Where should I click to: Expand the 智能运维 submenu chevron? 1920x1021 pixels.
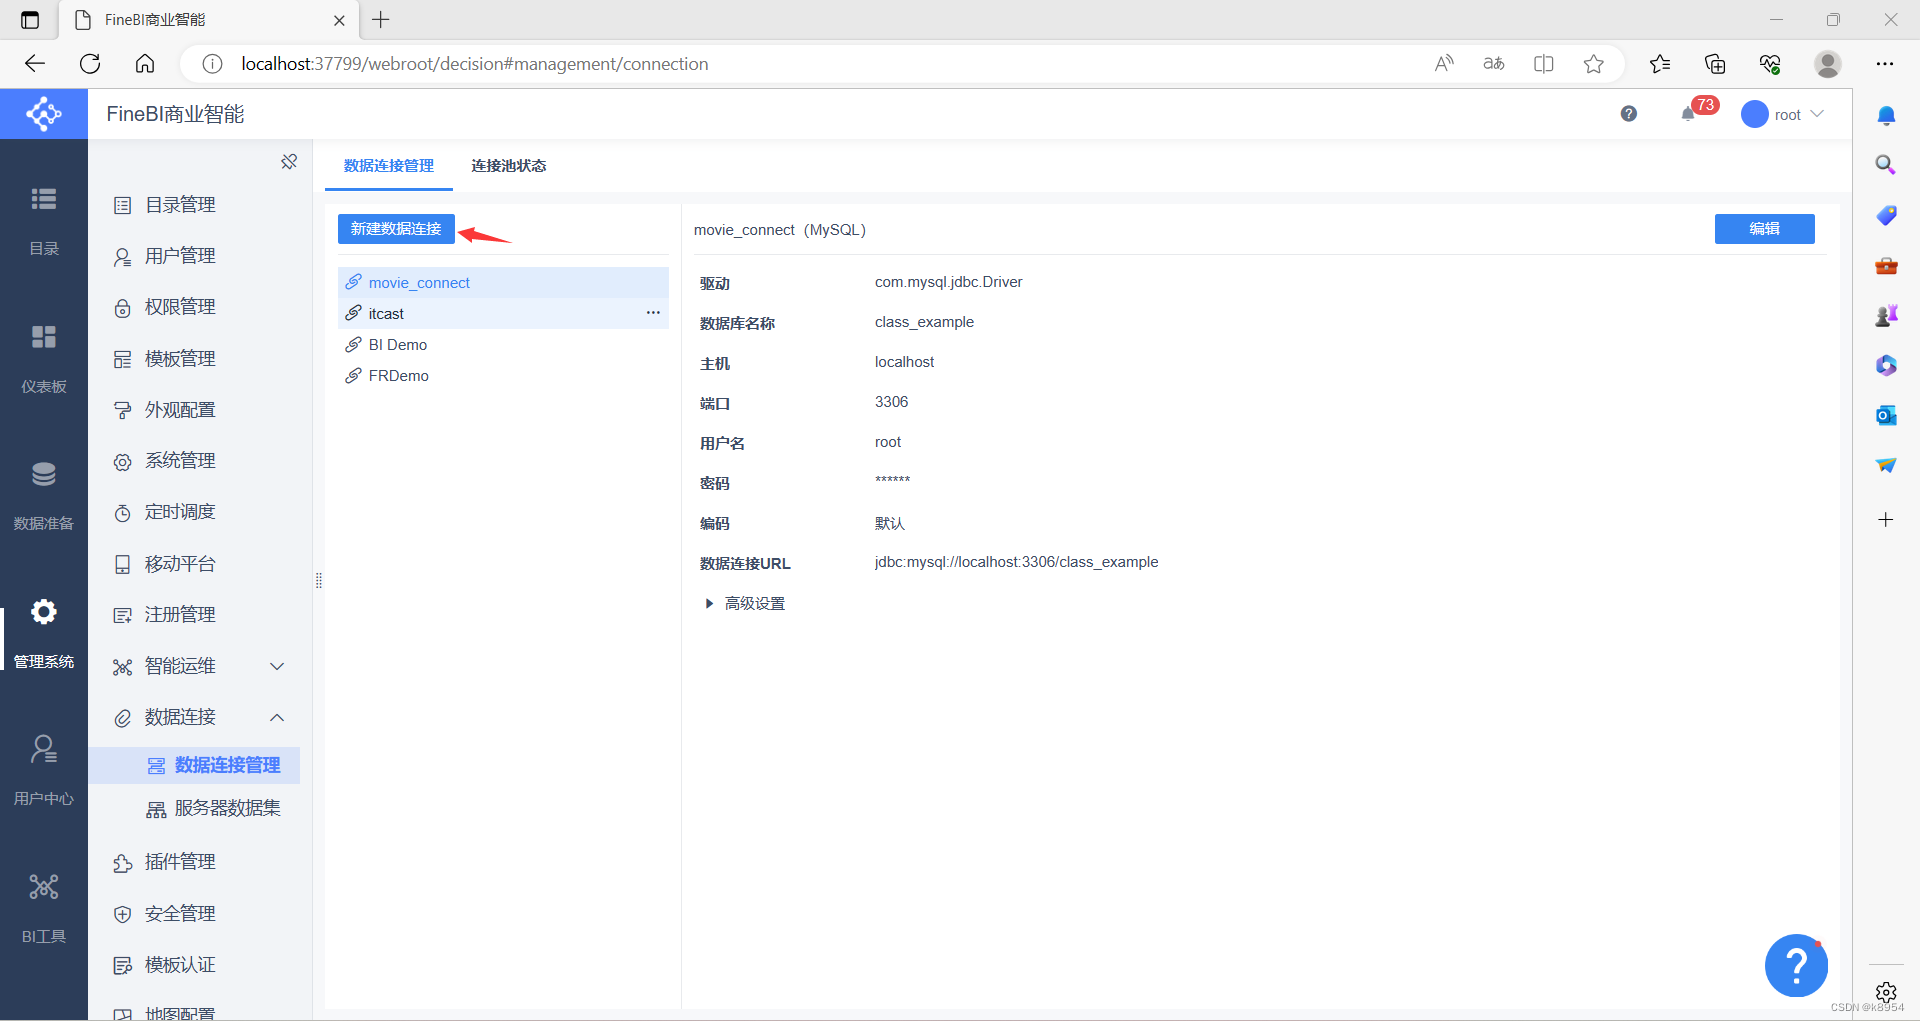click(x=278, y=666)
